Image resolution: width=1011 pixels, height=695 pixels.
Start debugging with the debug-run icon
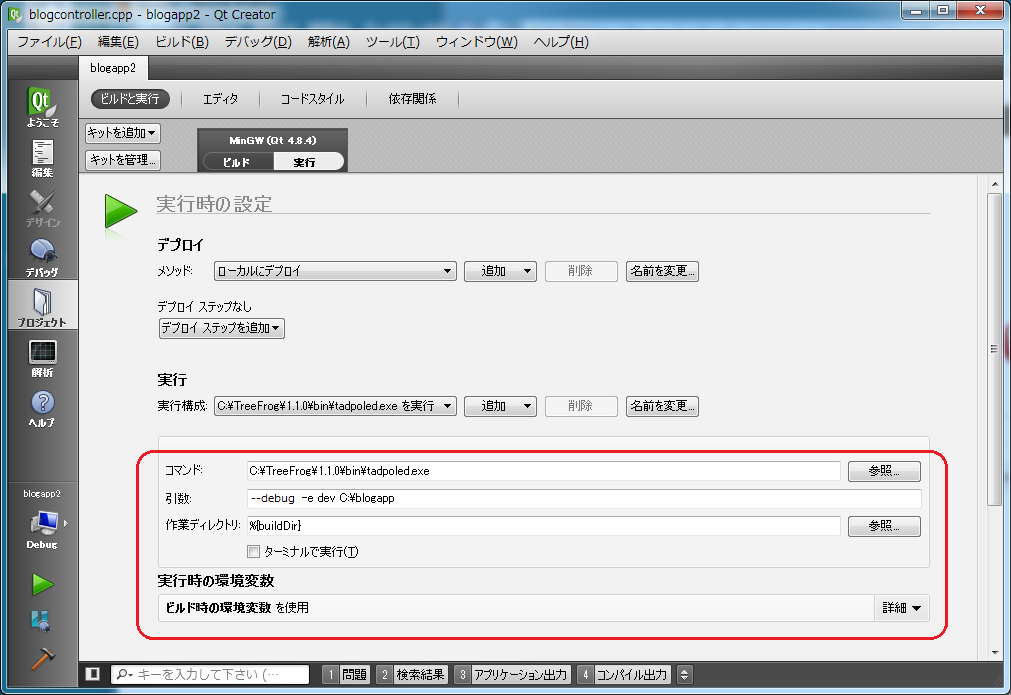pyautogui.click(x=41, y=620)
